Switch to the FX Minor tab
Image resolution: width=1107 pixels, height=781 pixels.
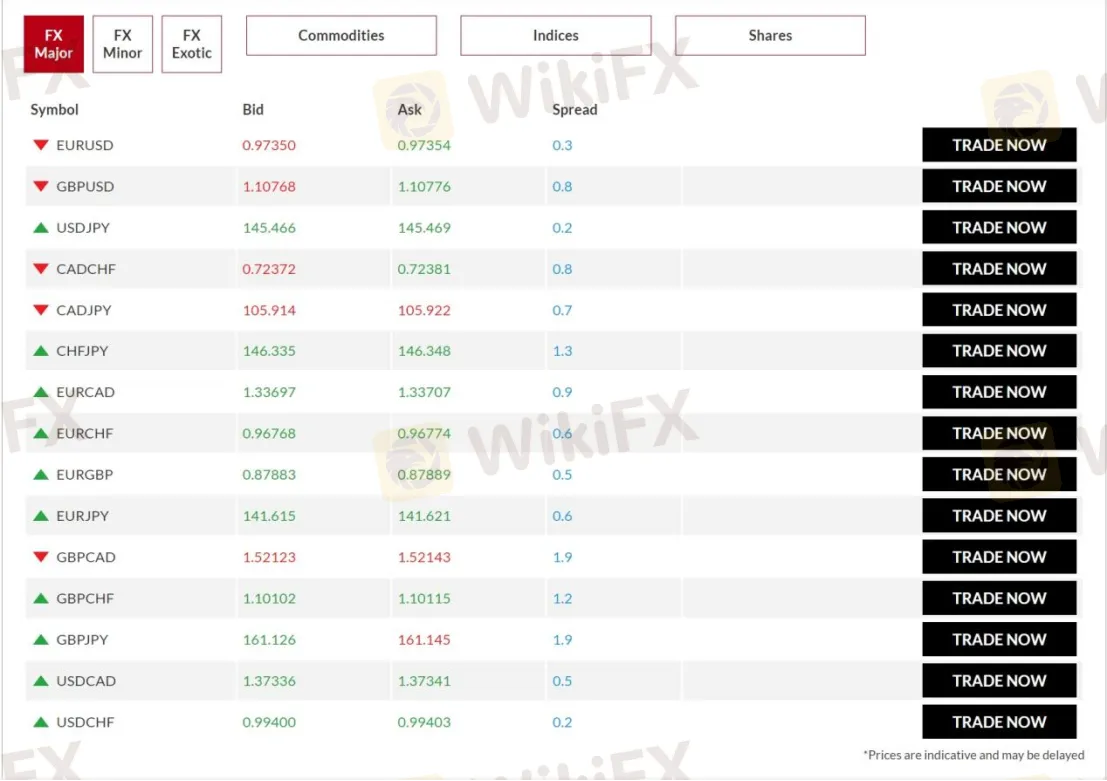tap(123, 44)
